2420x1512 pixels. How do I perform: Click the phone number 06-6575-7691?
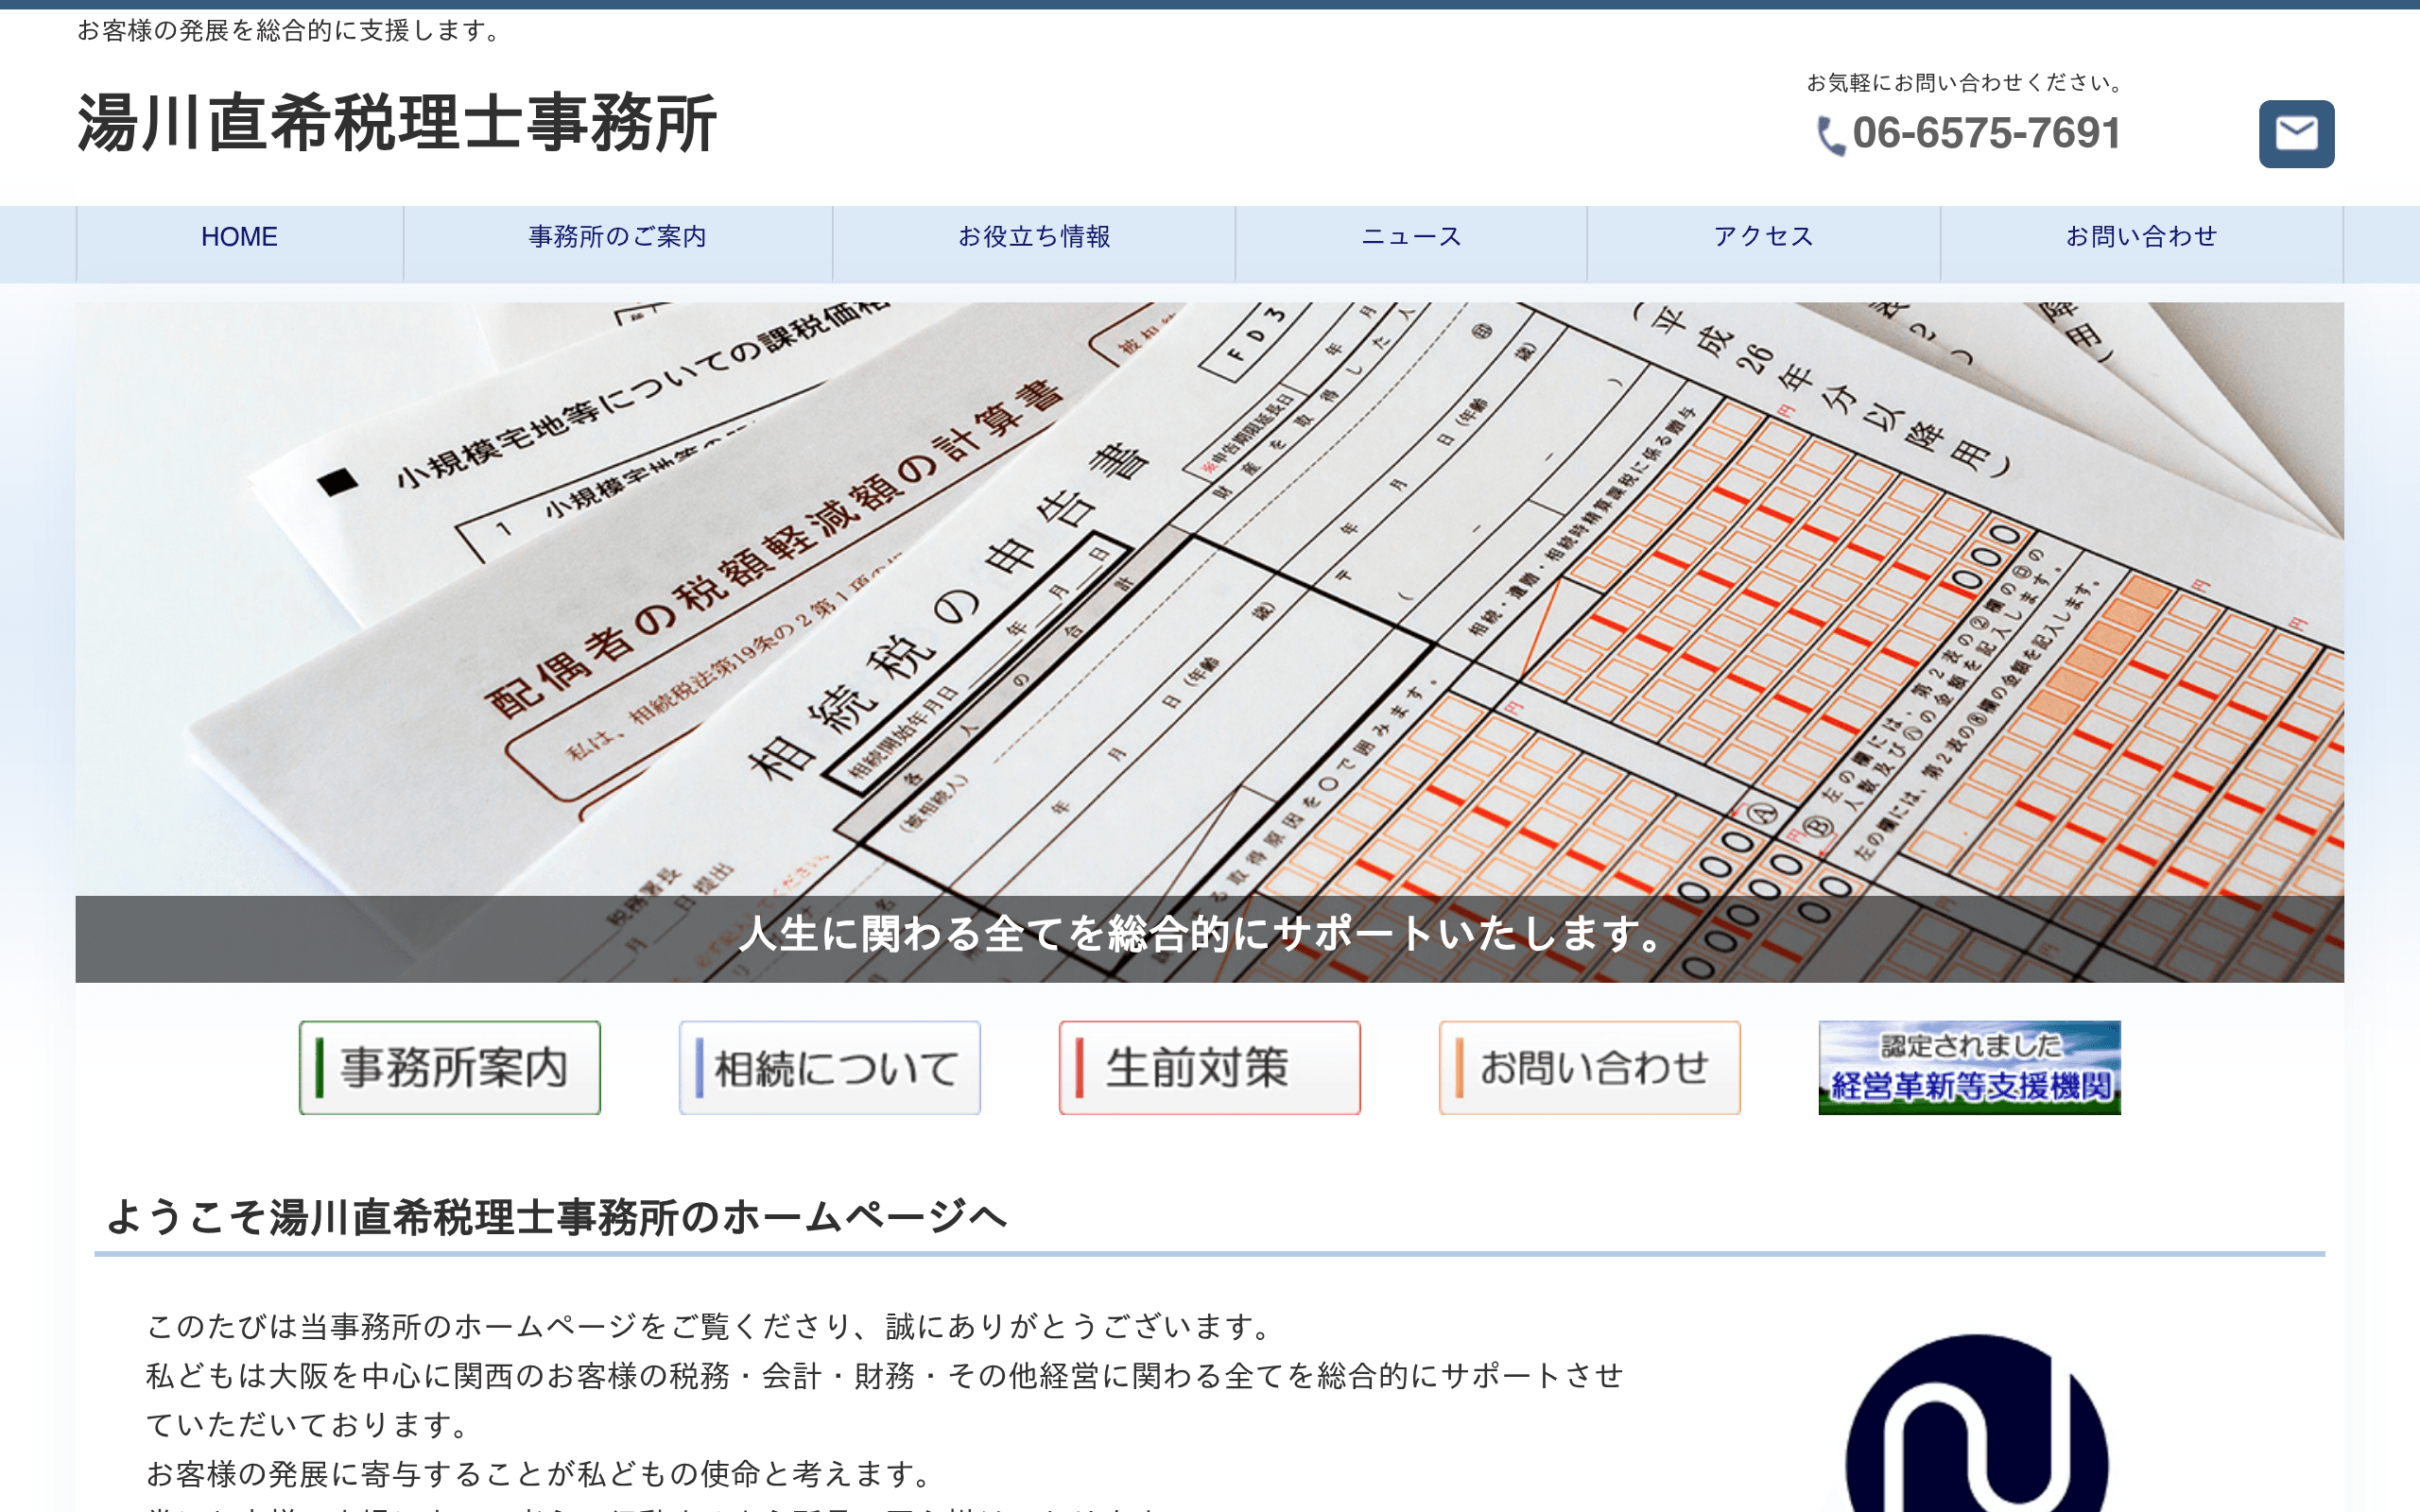click(1985, 135)
